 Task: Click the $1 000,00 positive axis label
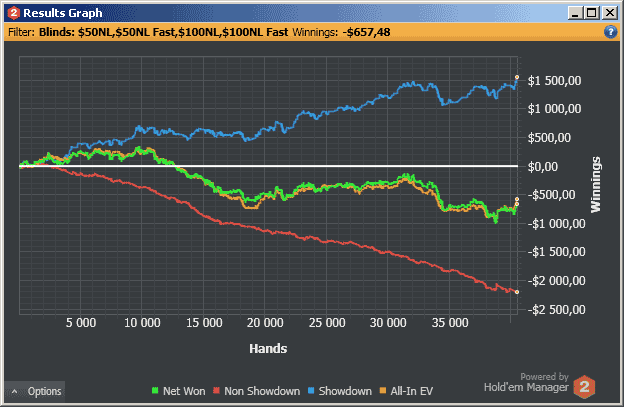click(x=554, y=109)
